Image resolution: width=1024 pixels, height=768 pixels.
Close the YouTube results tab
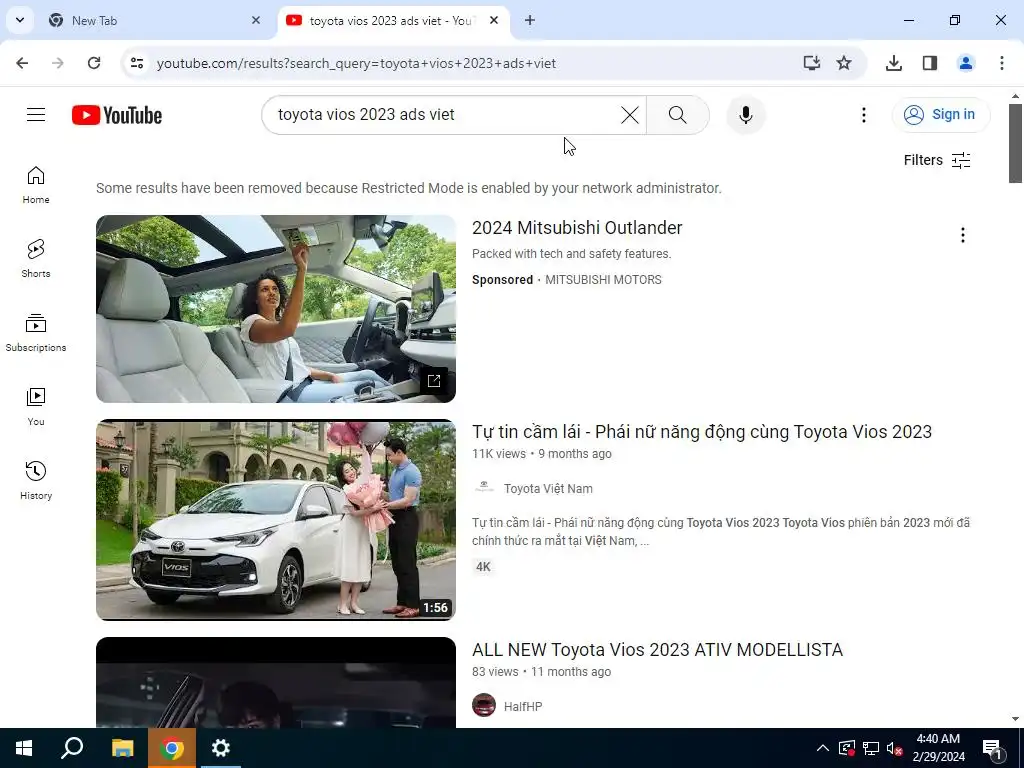tap(494, 20)
